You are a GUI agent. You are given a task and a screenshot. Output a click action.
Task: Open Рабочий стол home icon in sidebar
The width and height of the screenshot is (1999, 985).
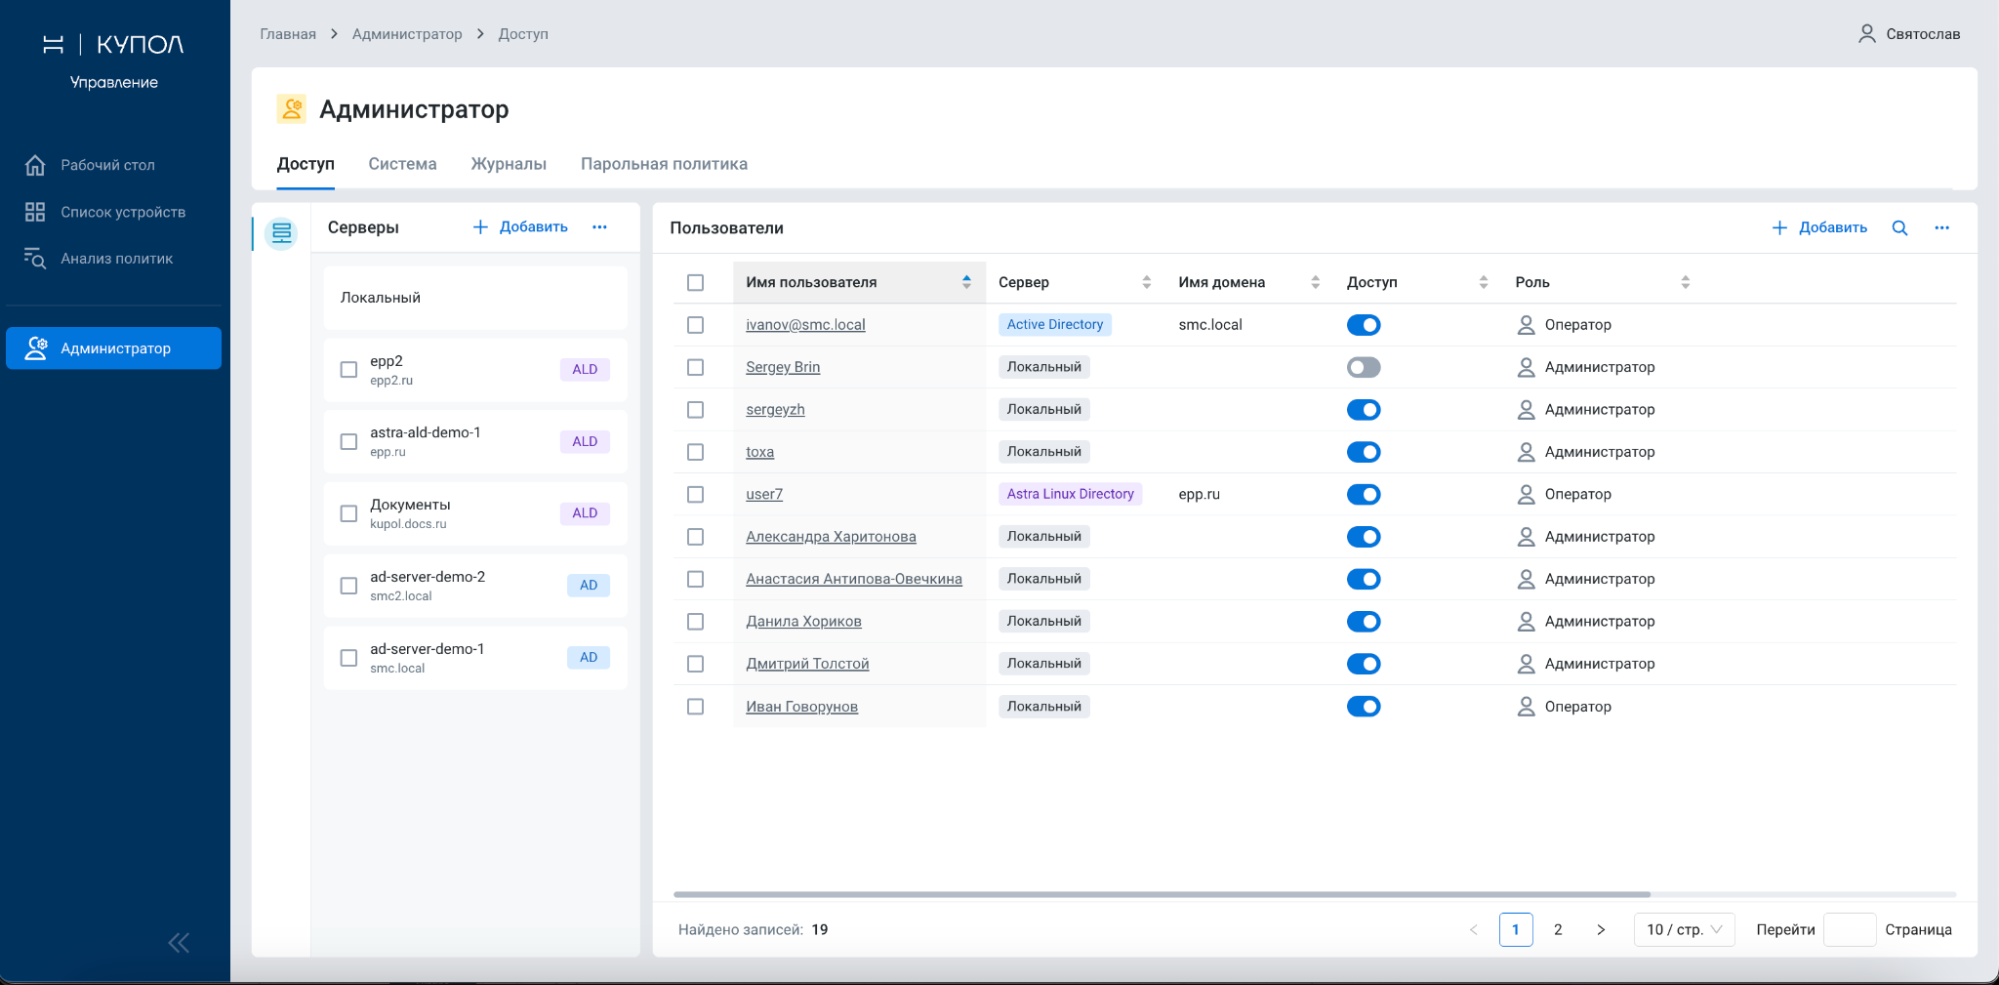click(35, 165)
